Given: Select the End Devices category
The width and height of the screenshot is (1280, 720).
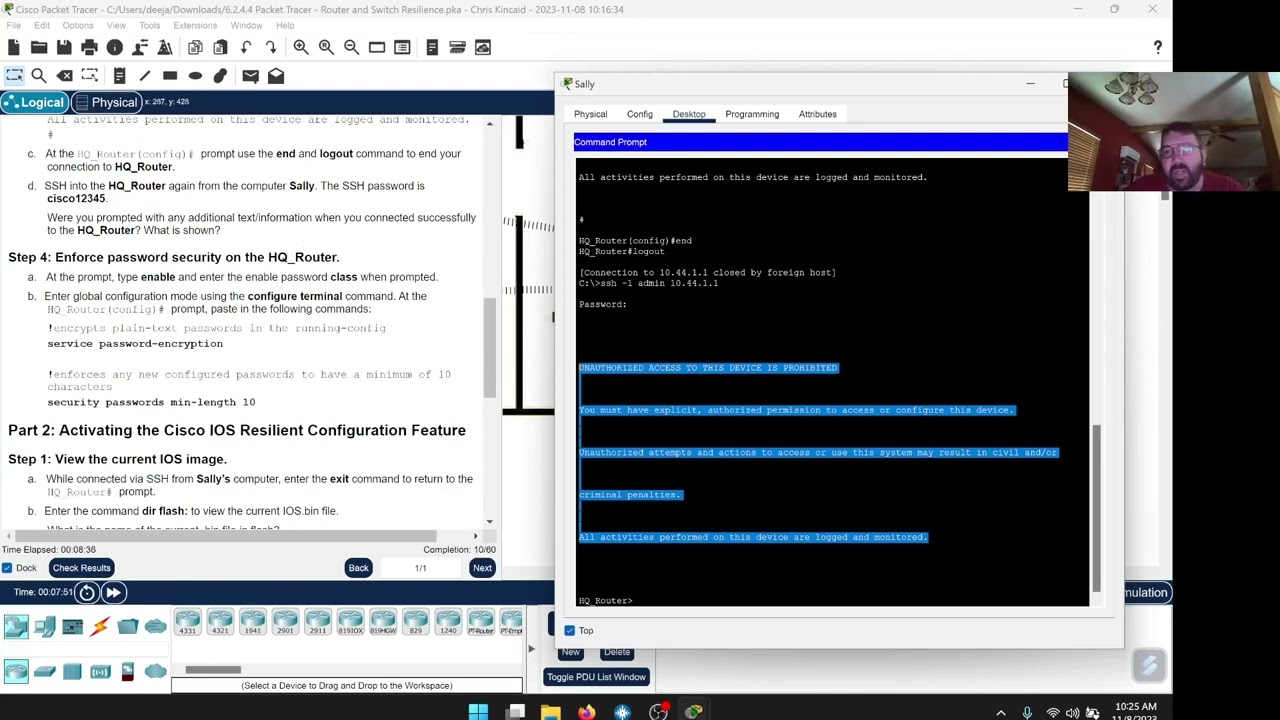Looking at the screenshot, I should pos(44,627).
